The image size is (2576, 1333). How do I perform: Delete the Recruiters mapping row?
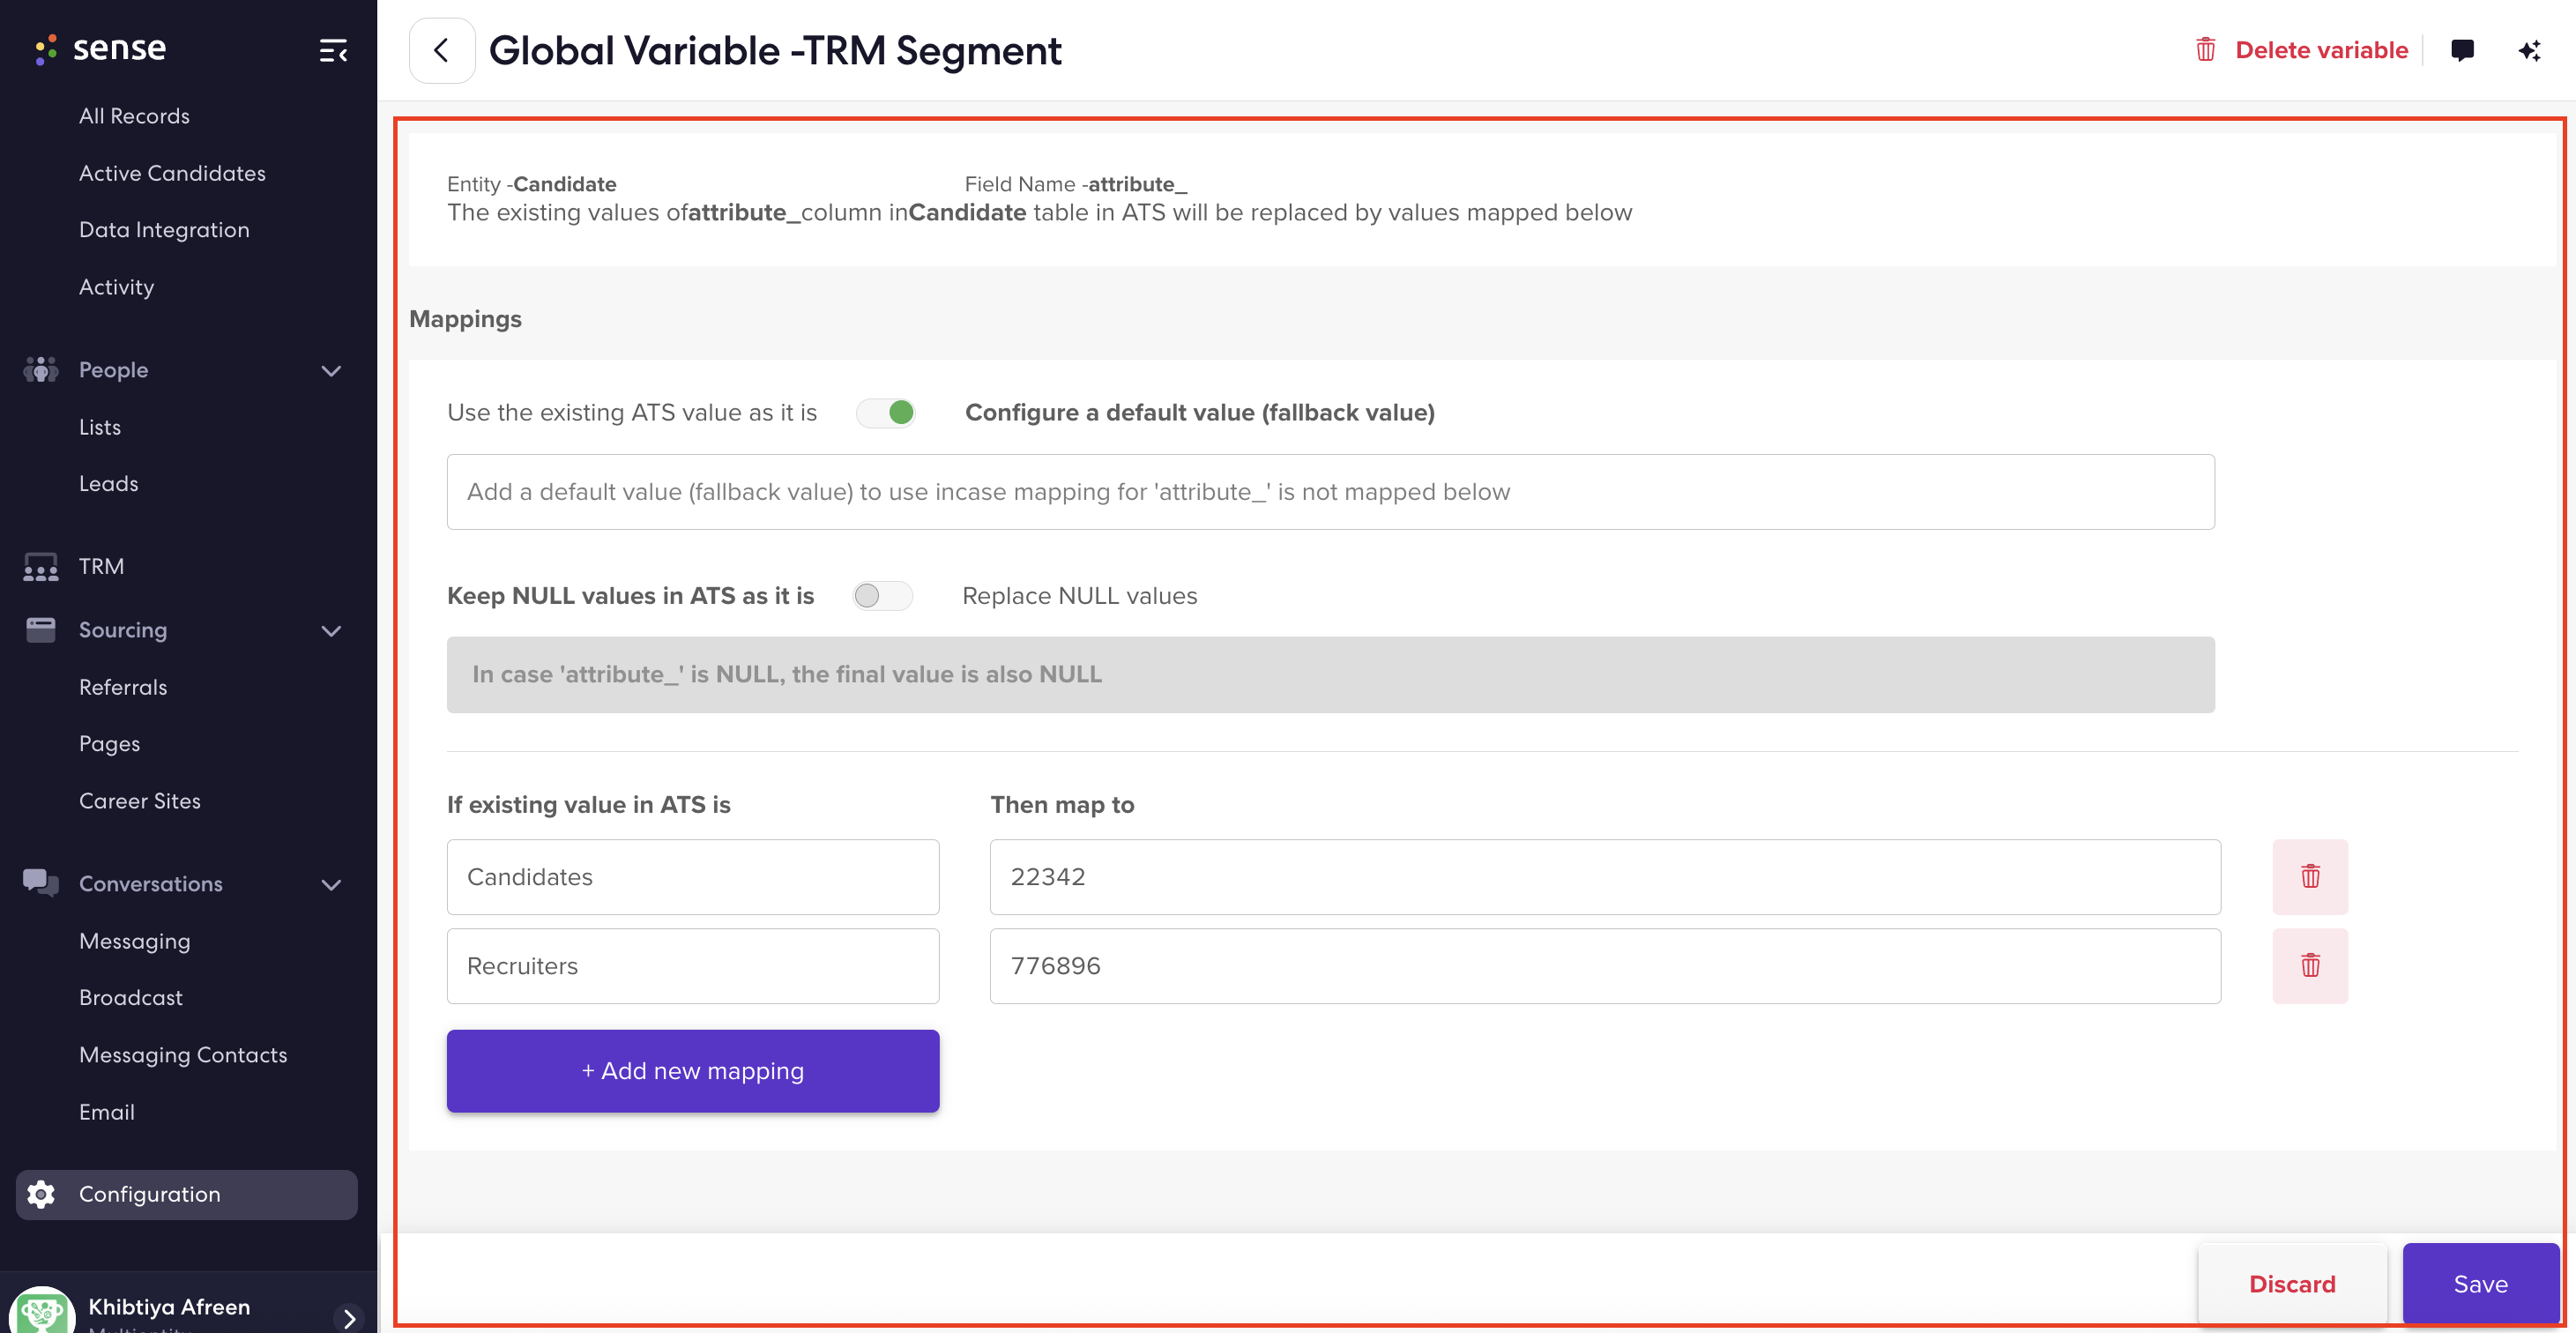click(2310, 965)
